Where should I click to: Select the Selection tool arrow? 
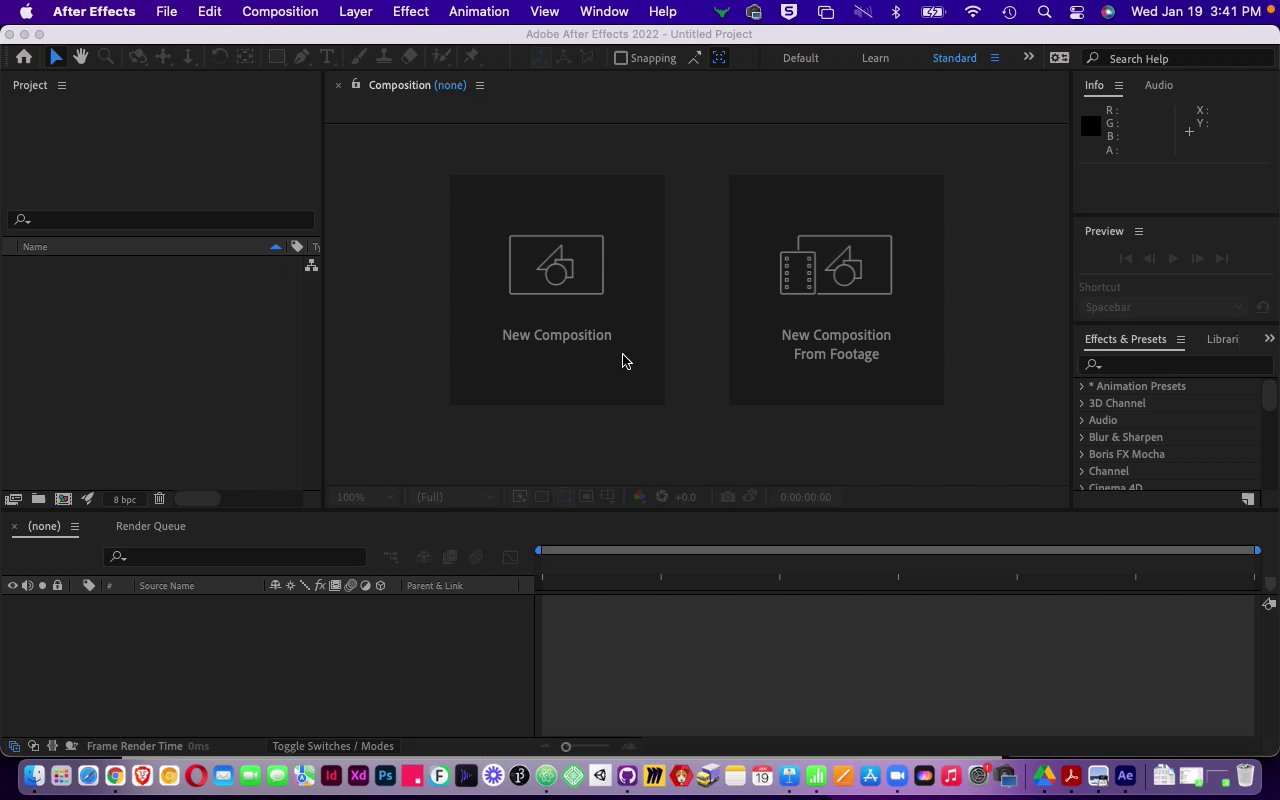coord(56,57)
